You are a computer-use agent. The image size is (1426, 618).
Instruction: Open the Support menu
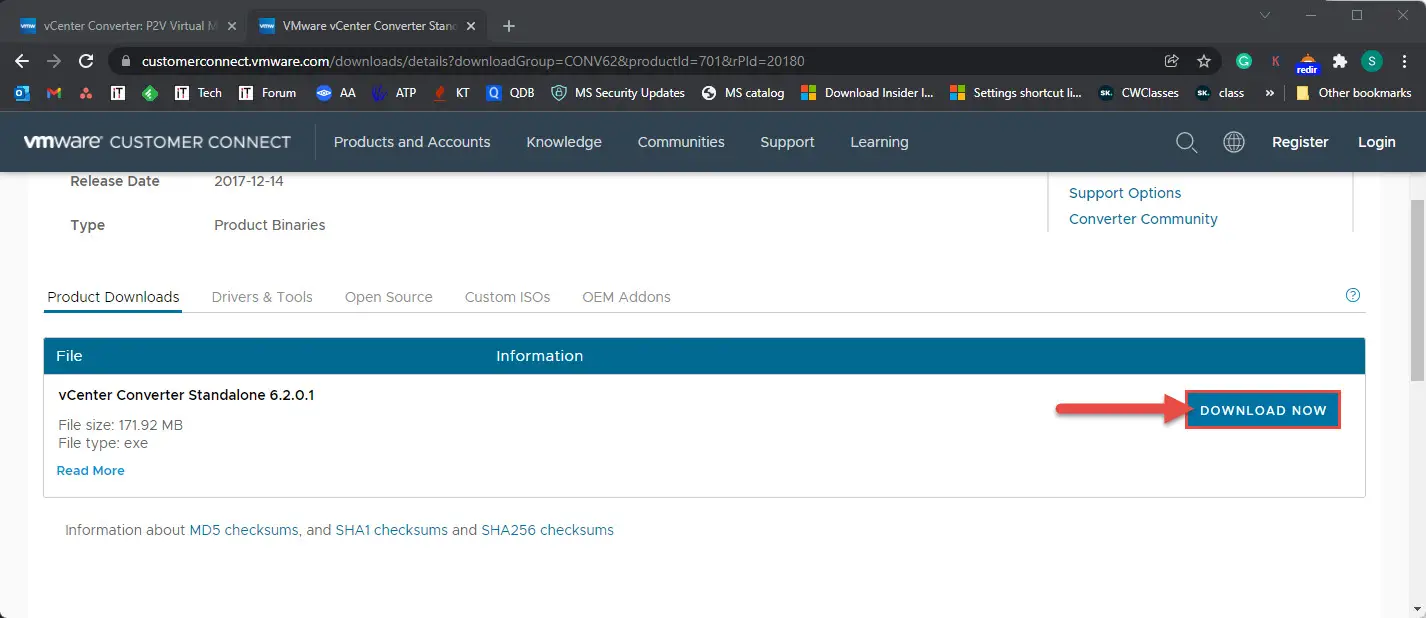[x=787, y=142]
